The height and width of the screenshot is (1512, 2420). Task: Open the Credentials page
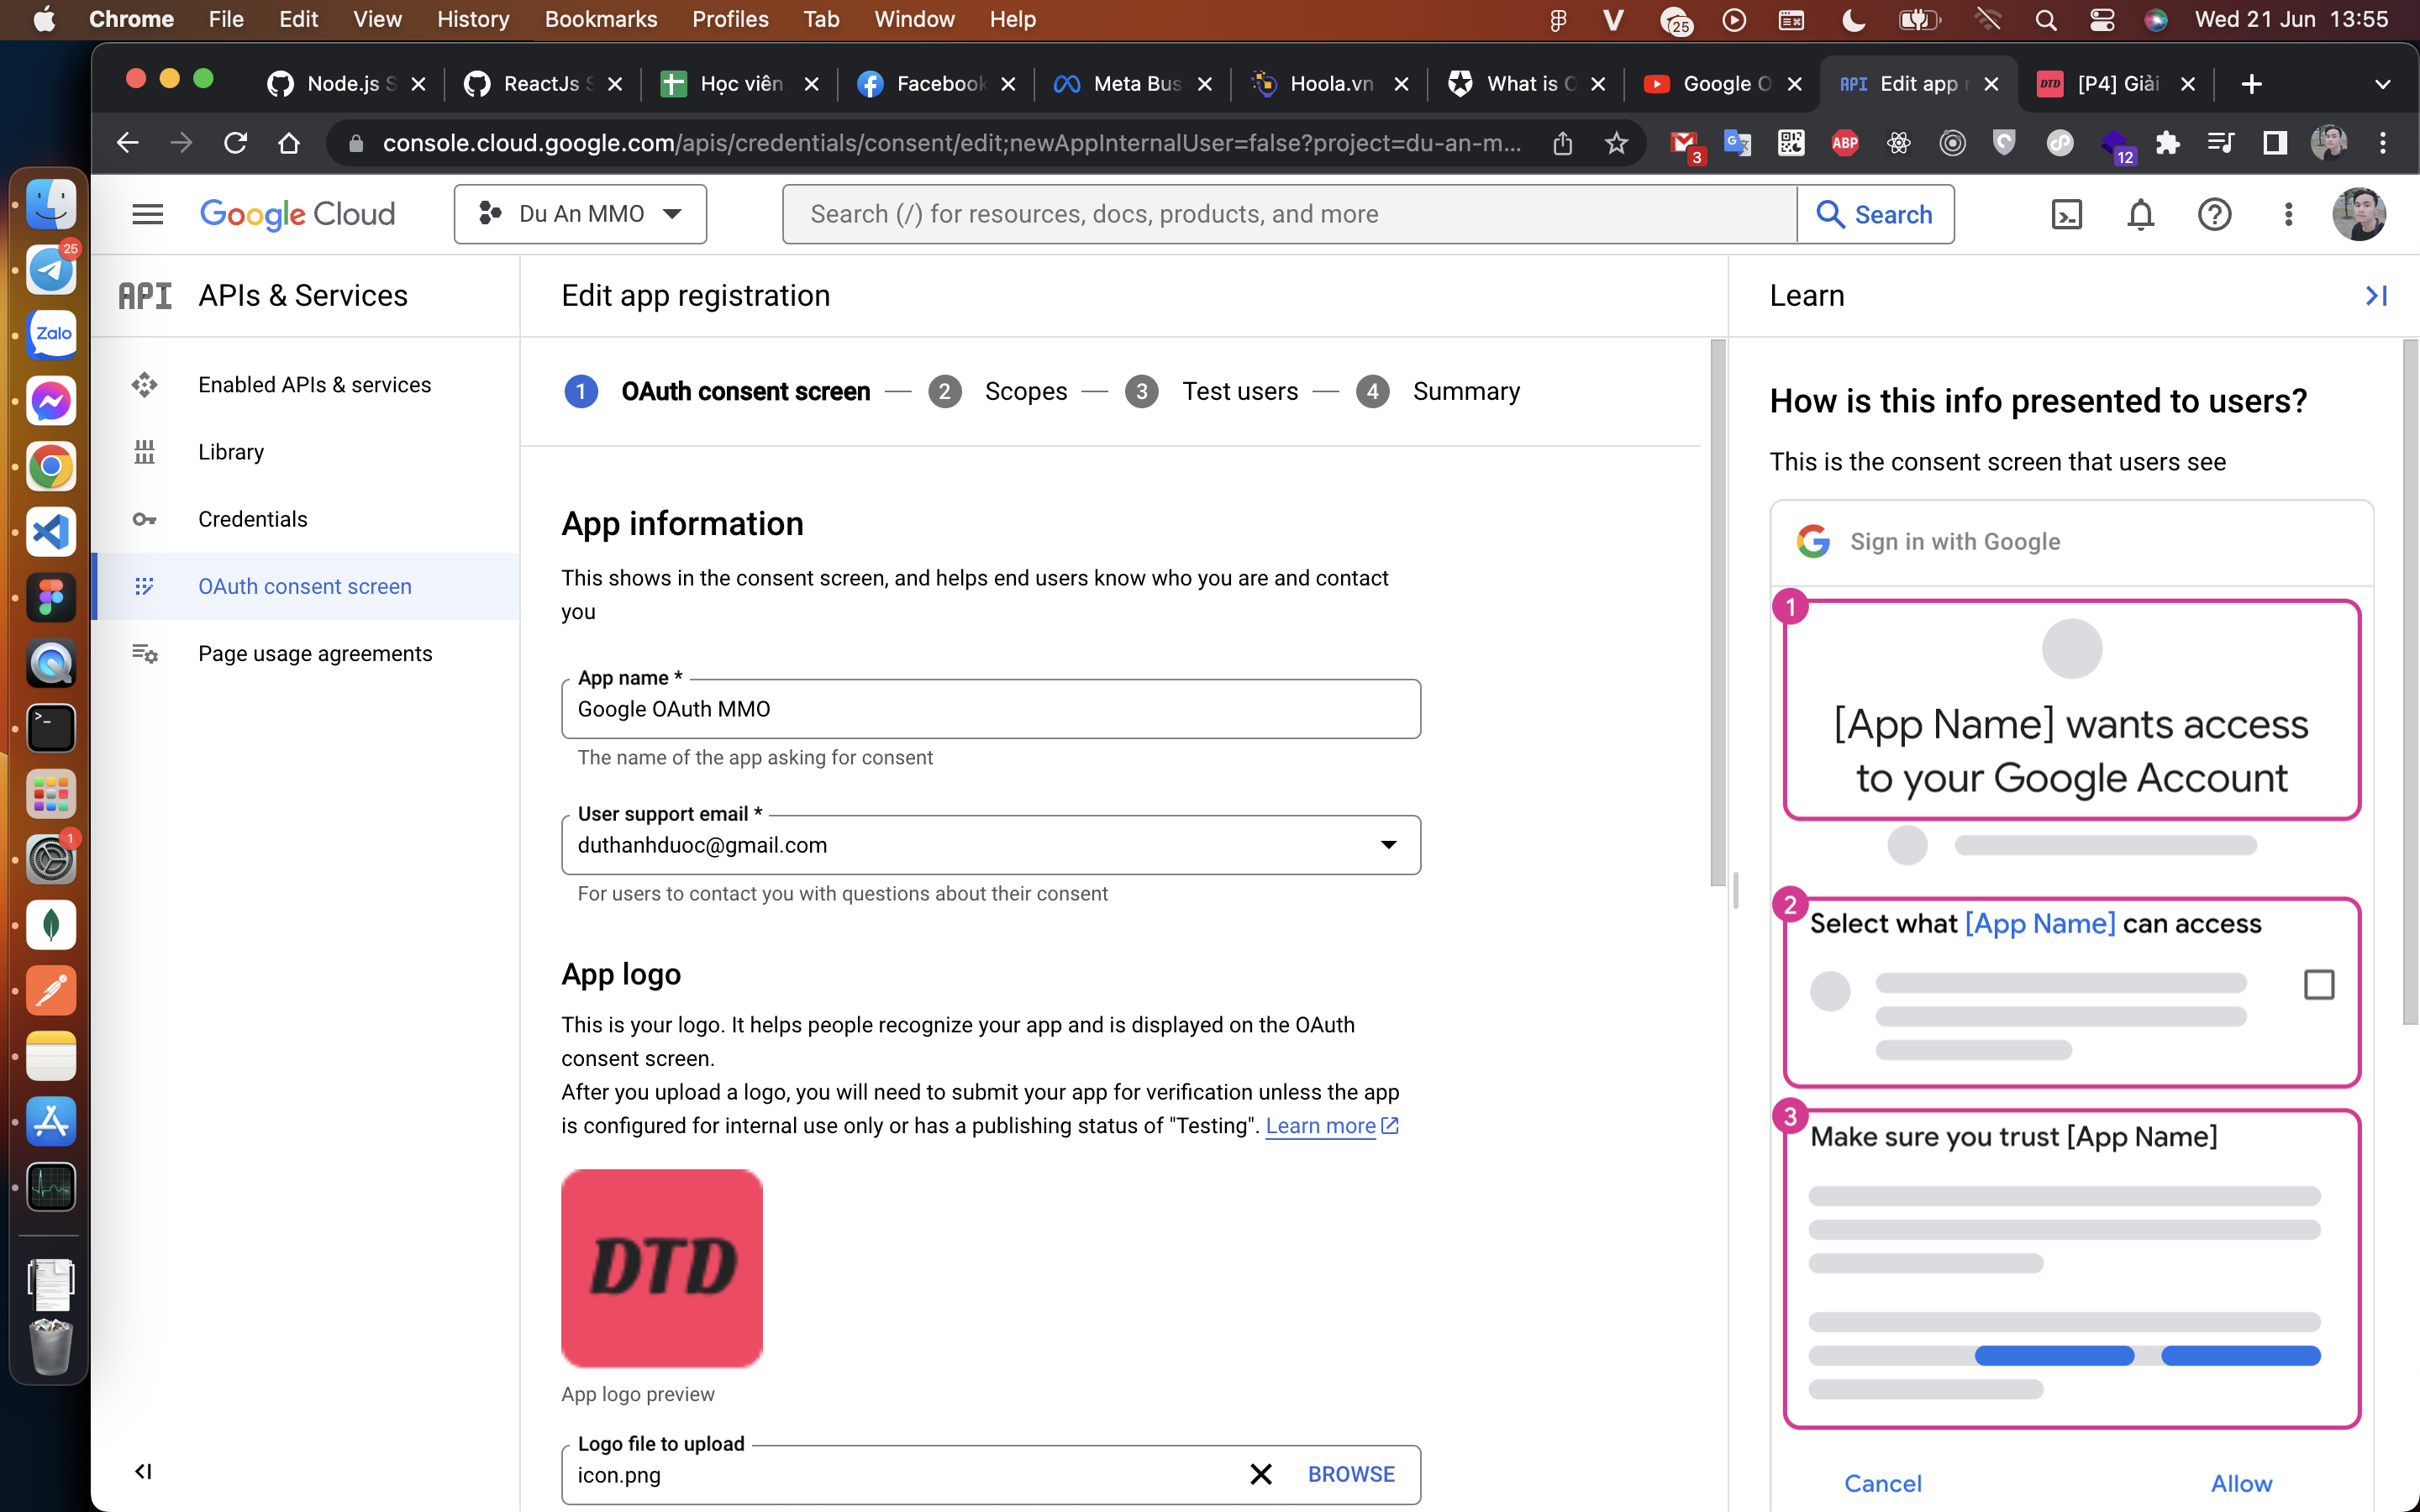point(306,519)
